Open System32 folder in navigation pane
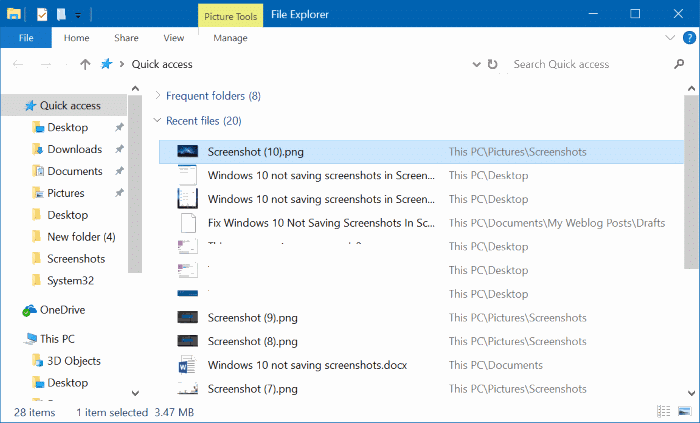700x423 pixels. coord(71,280)
